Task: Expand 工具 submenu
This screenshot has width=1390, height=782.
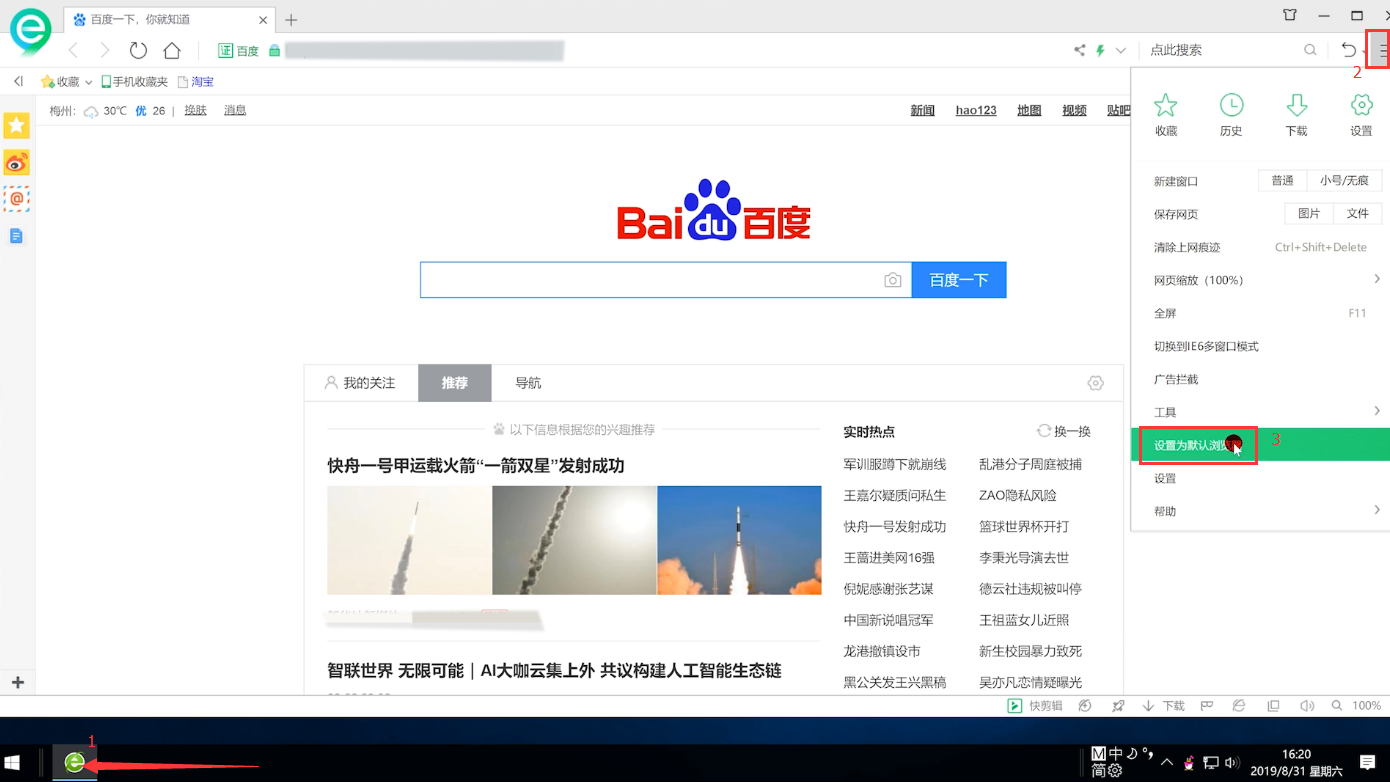Action: [1260, 412]
